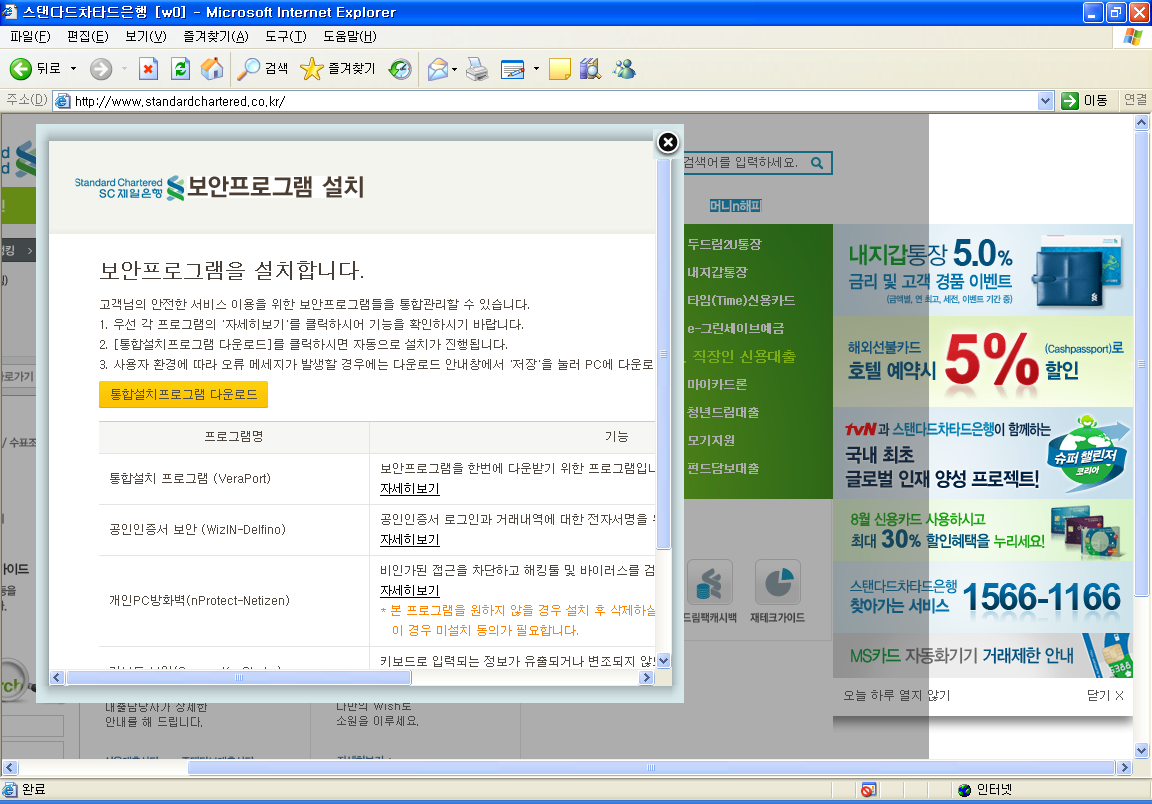Open the Search (검색) toolbar button

[263, 69]
